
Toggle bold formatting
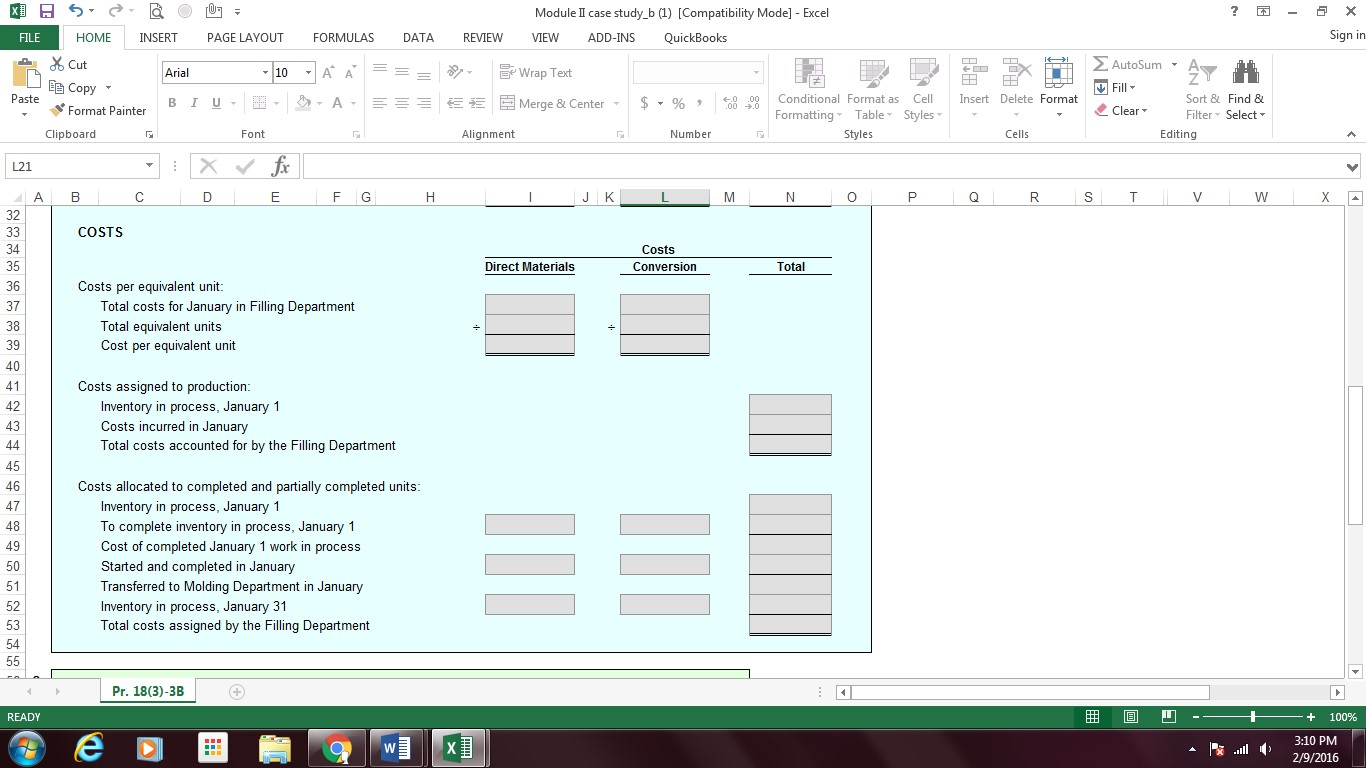[x=172, y=104]
